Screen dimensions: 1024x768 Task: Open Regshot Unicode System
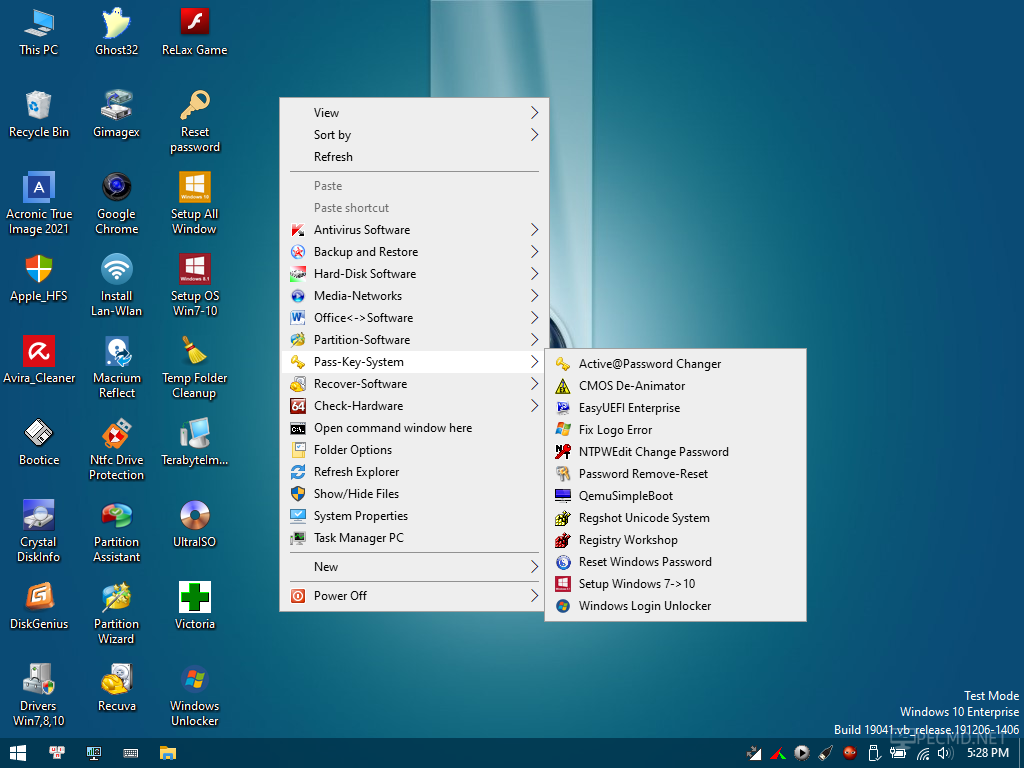tap(675, 518)
